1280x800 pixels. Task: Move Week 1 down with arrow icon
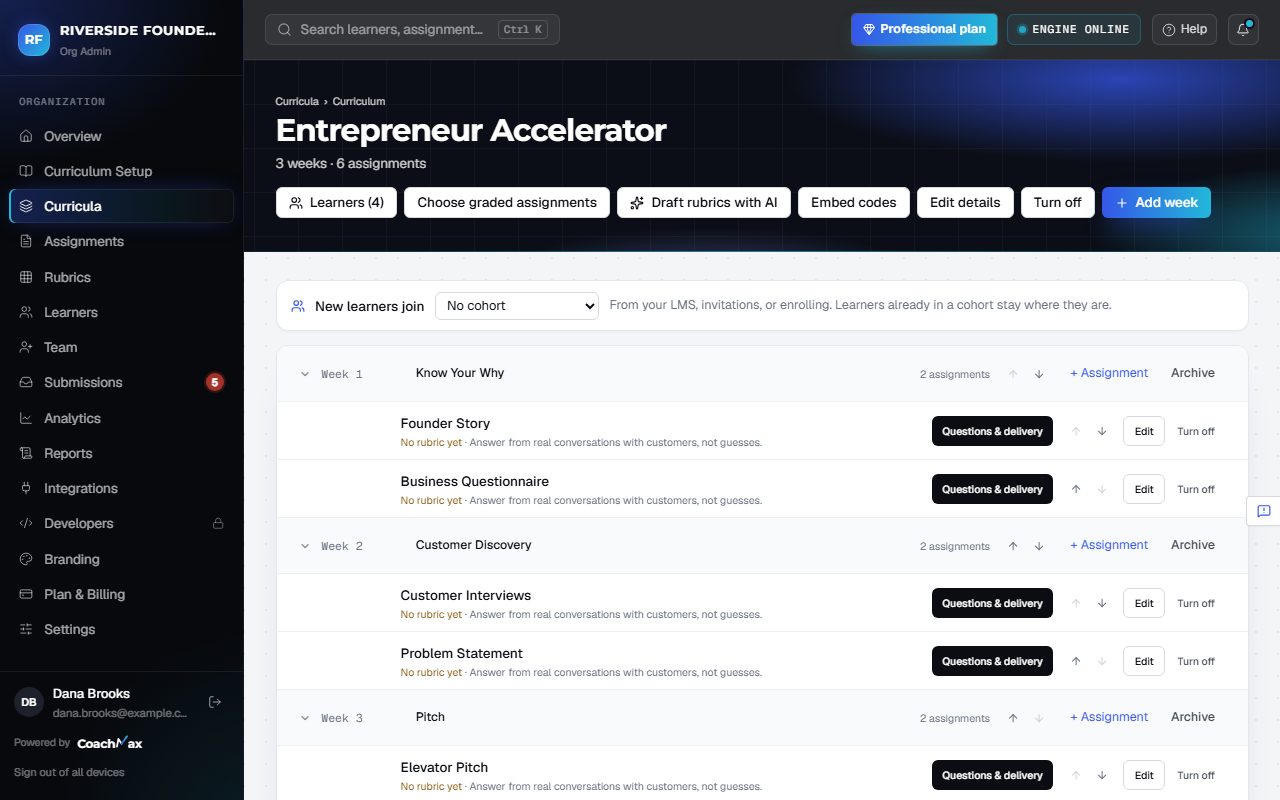click(1039, 374)
